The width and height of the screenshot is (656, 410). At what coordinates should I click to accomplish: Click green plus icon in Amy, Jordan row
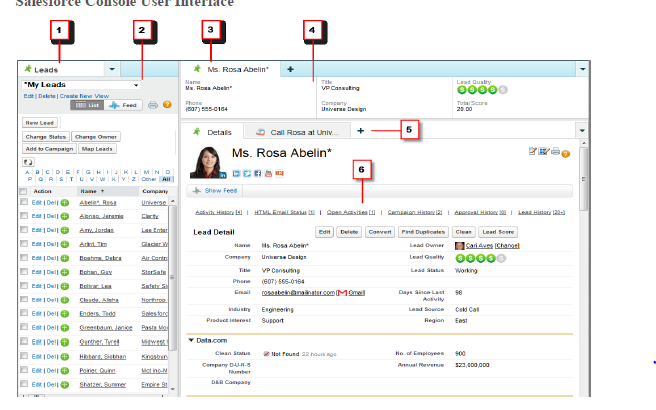tap(65, 231)
